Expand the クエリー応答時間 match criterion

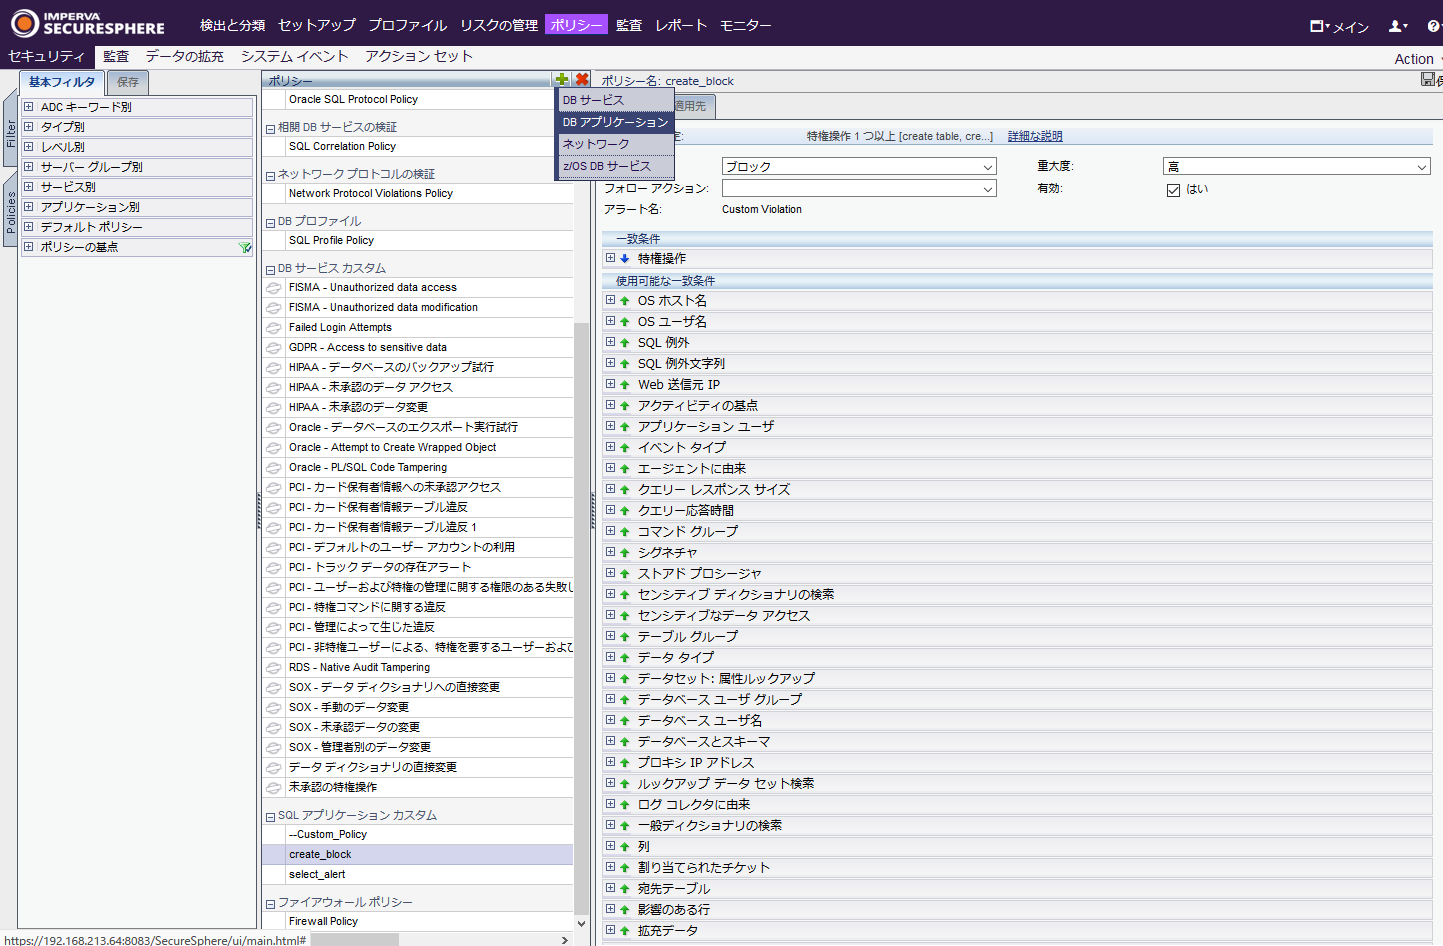[610, 510]
